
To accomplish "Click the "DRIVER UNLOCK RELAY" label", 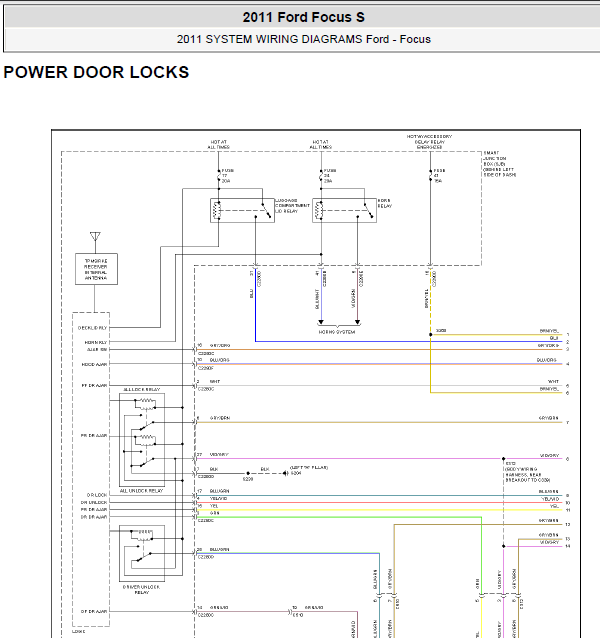I will point(141,590).
